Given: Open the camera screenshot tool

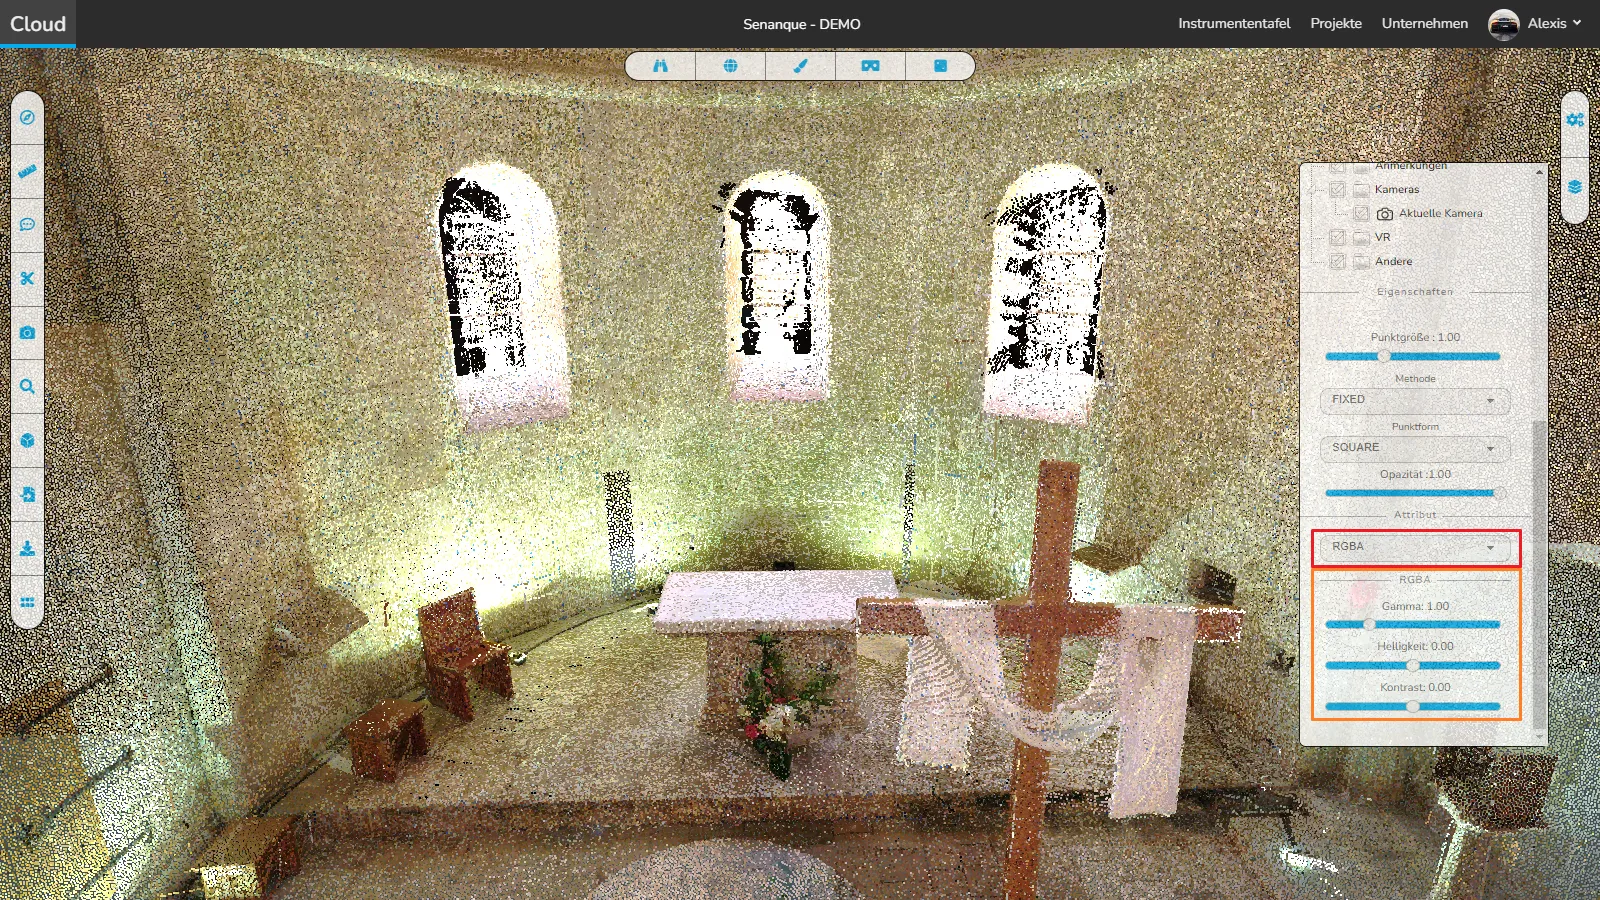Looking at the screenshot, I should pyautogui.click(x=27, y=333).
